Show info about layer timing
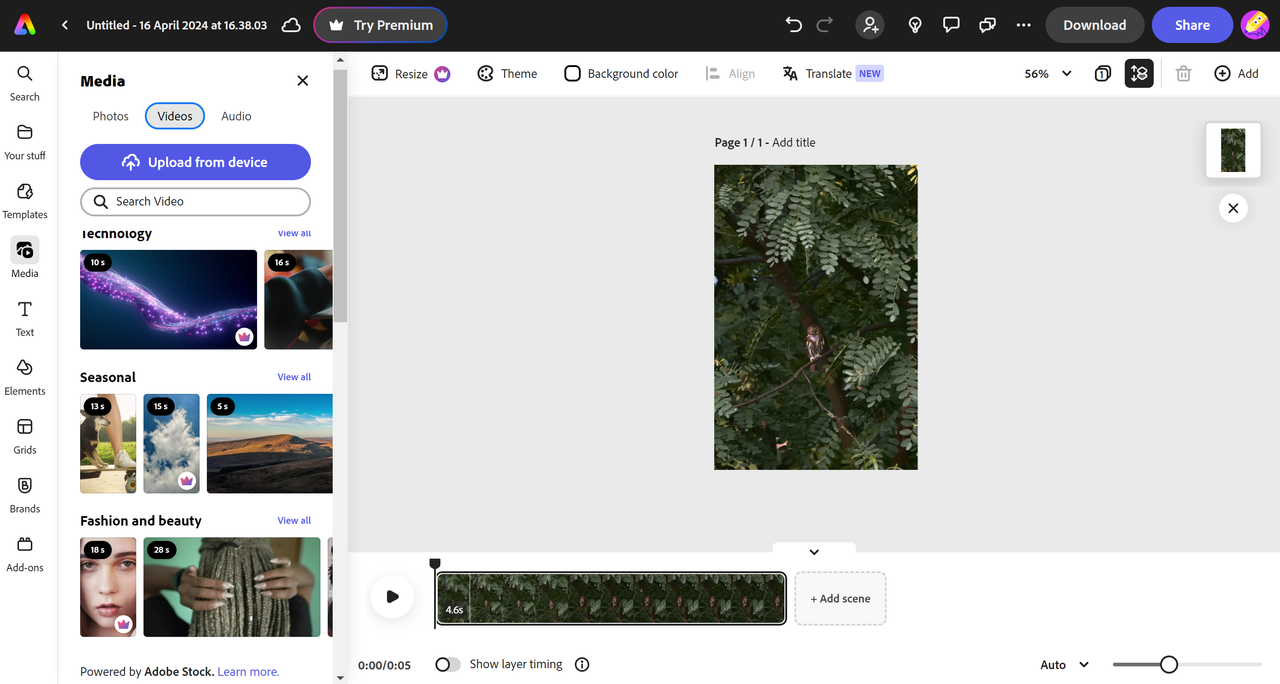This screenshot has height=684, width=1280. (582, 665)
